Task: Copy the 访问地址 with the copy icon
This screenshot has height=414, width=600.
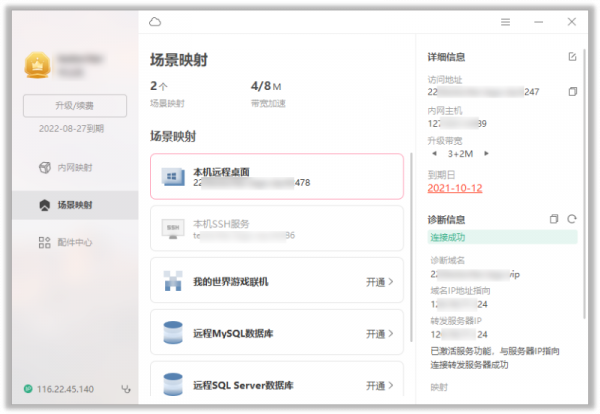Action: tap(572, 92)
